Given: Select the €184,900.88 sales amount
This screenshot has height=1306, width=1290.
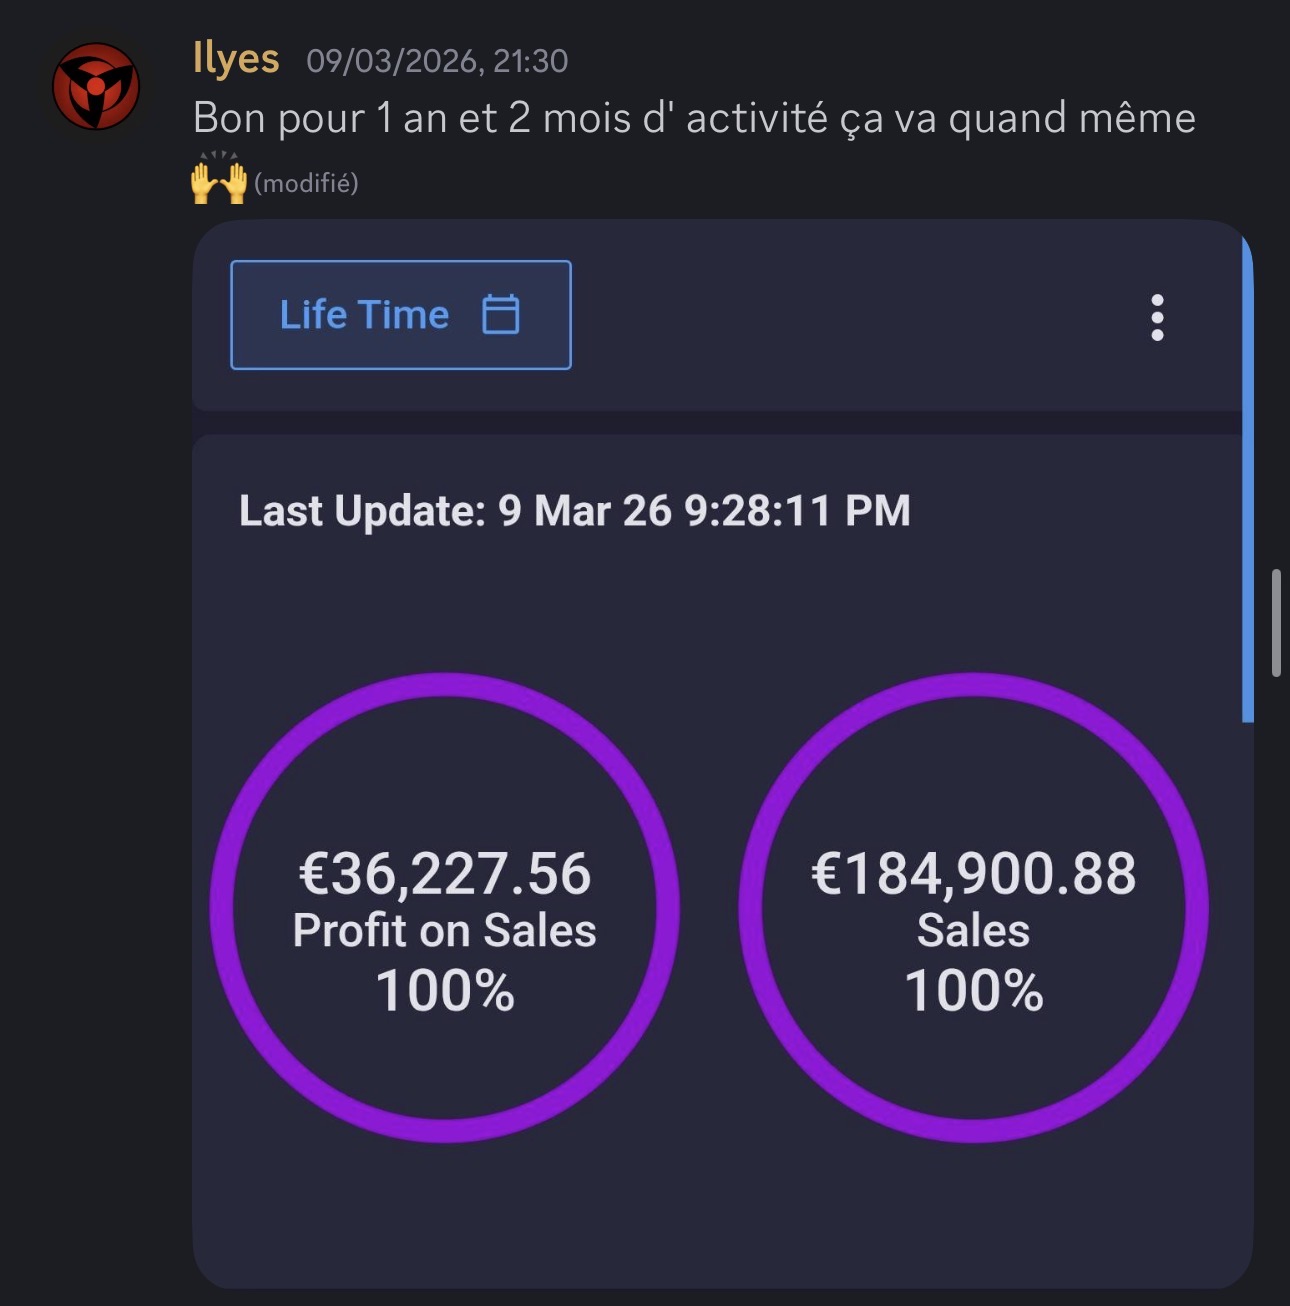Looking at the screenshot, I should 973,873.
